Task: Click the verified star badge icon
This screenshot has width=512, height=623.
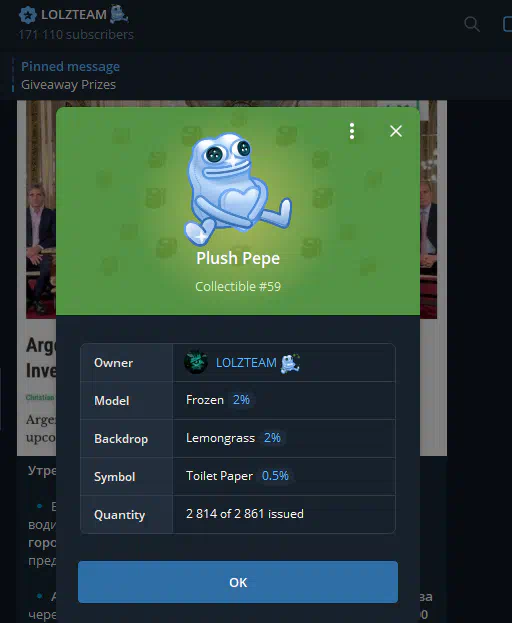Action: click(x=28, y=15)
